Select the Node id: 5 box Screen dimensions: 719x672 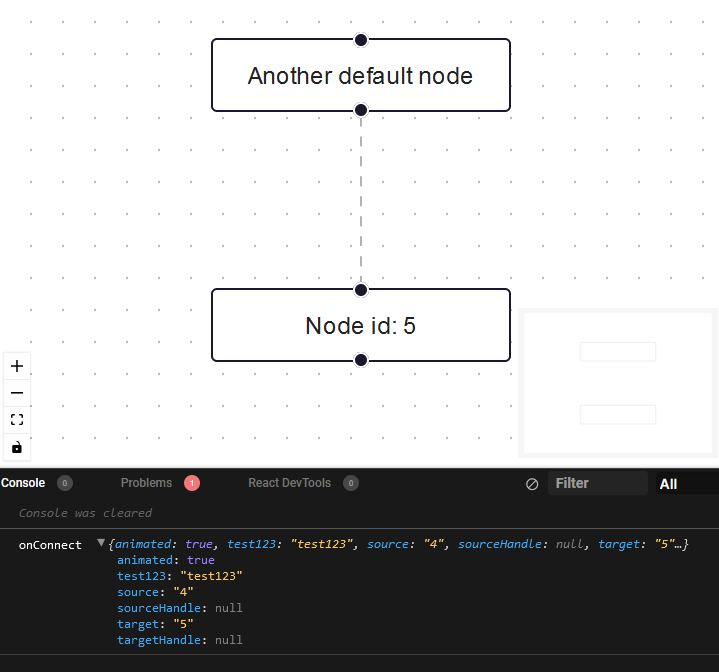(x=361, y=325)
